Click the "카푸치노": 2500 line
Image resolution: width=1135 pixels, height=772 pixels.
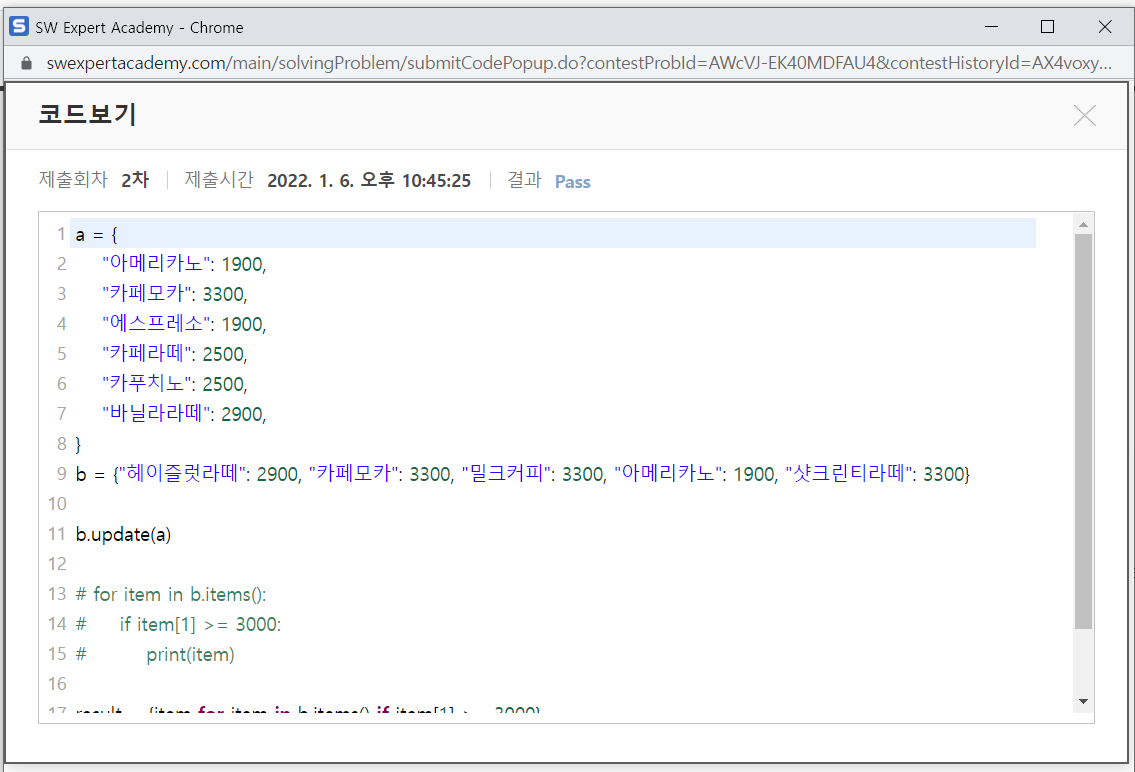pyautogui.click(x=174, y=383)
